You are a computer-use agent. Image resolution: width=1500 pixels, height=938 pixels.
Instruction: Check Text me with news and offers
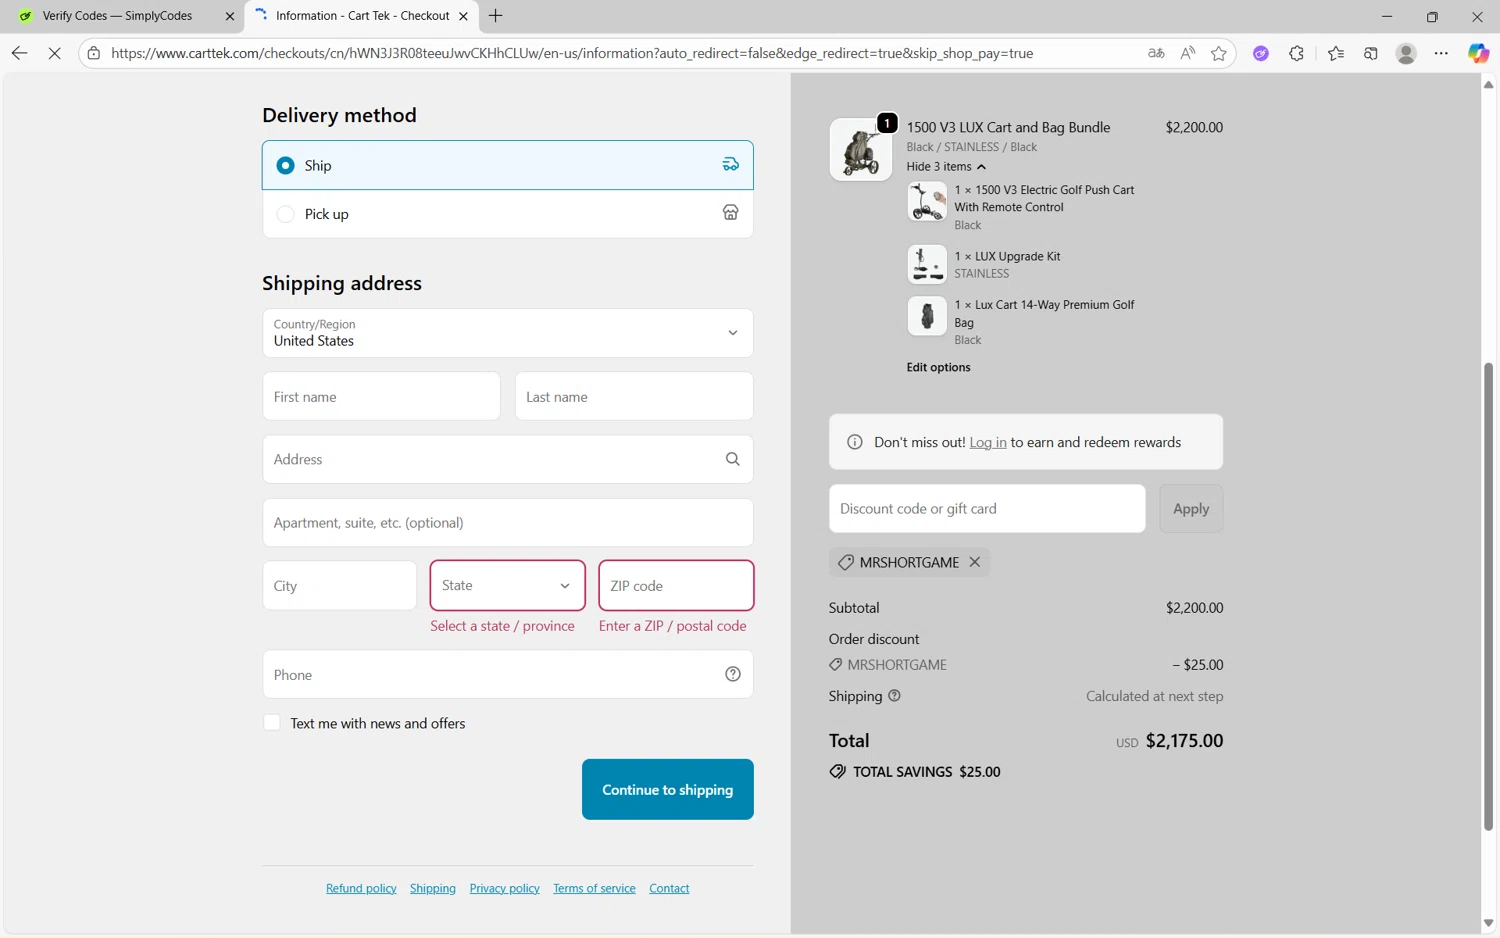(x=271, y=722)
